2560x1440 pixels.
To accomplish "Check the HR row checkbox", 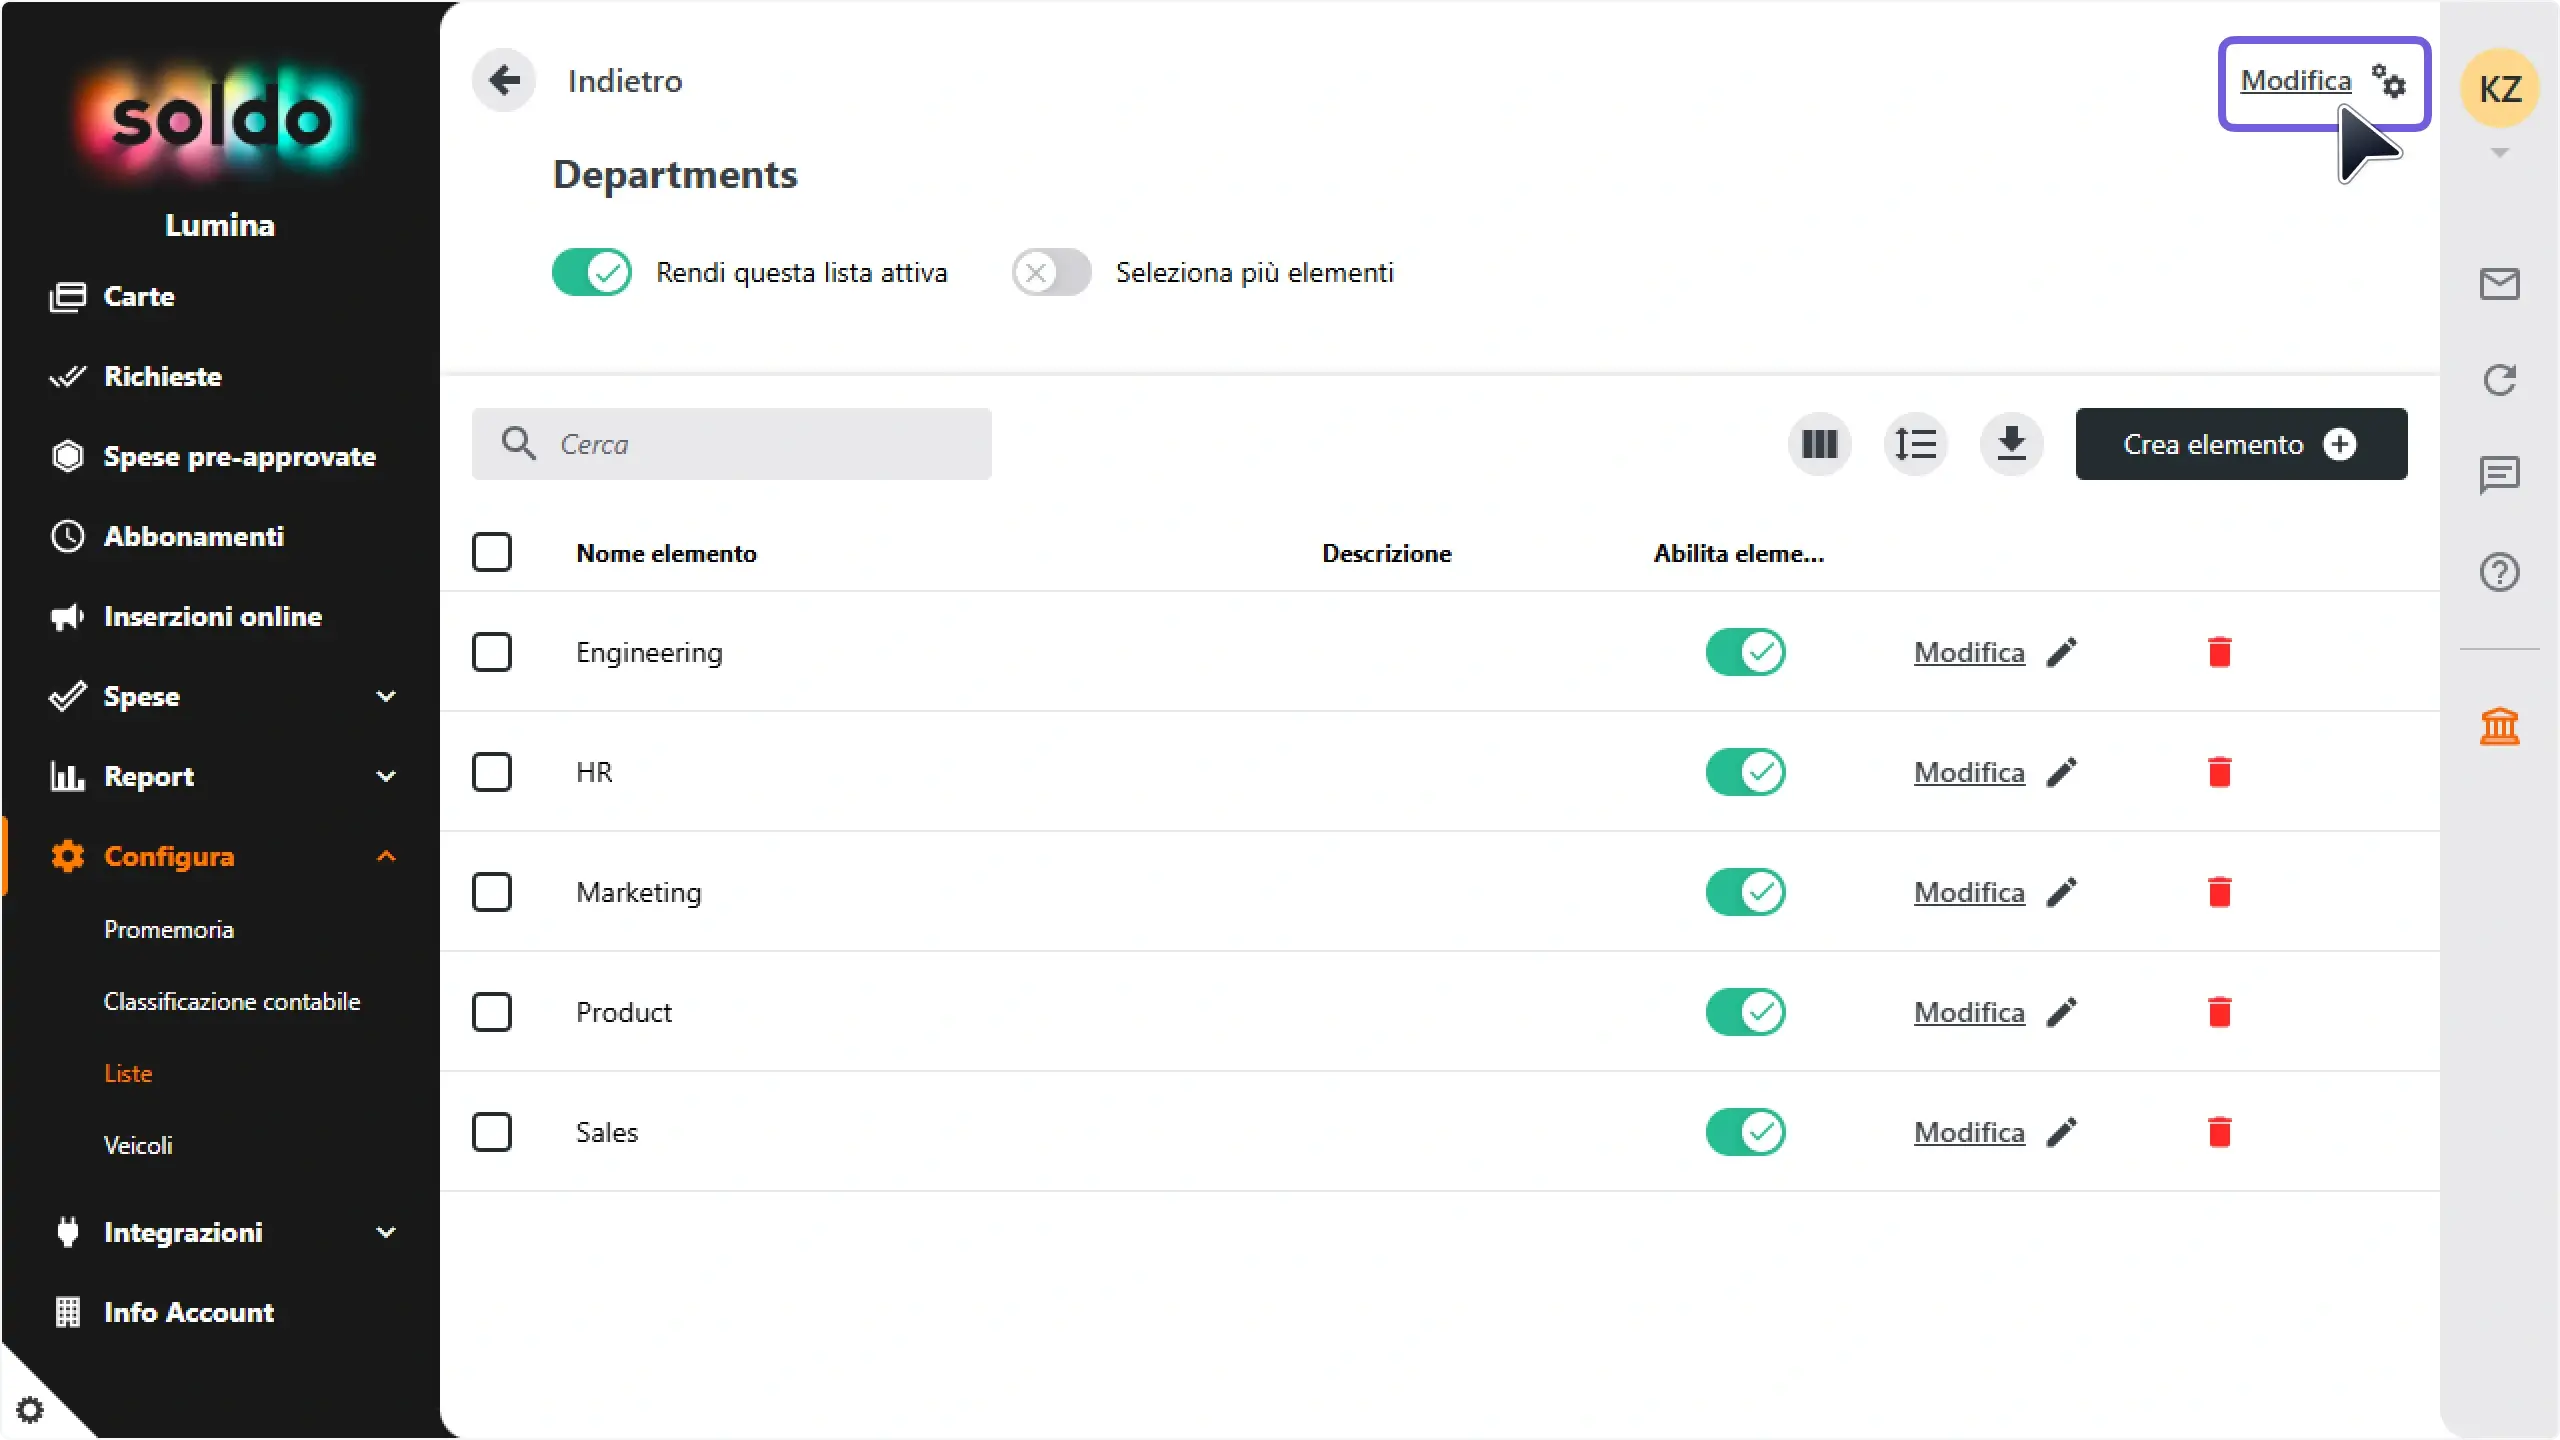I will (492, 772).
